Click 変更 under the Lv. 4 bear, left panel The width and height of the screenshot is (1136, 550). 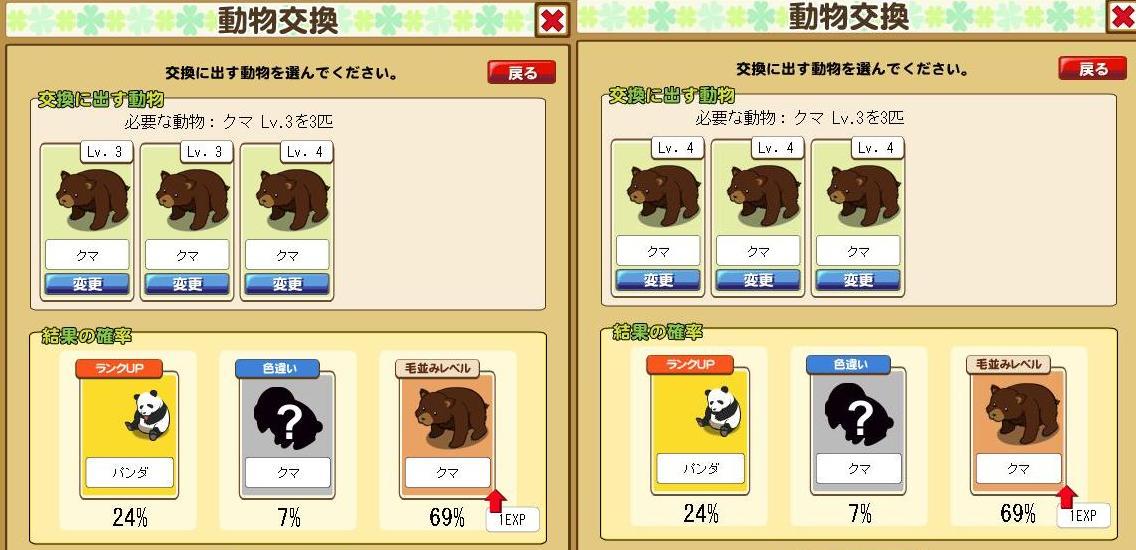[287, 283]
